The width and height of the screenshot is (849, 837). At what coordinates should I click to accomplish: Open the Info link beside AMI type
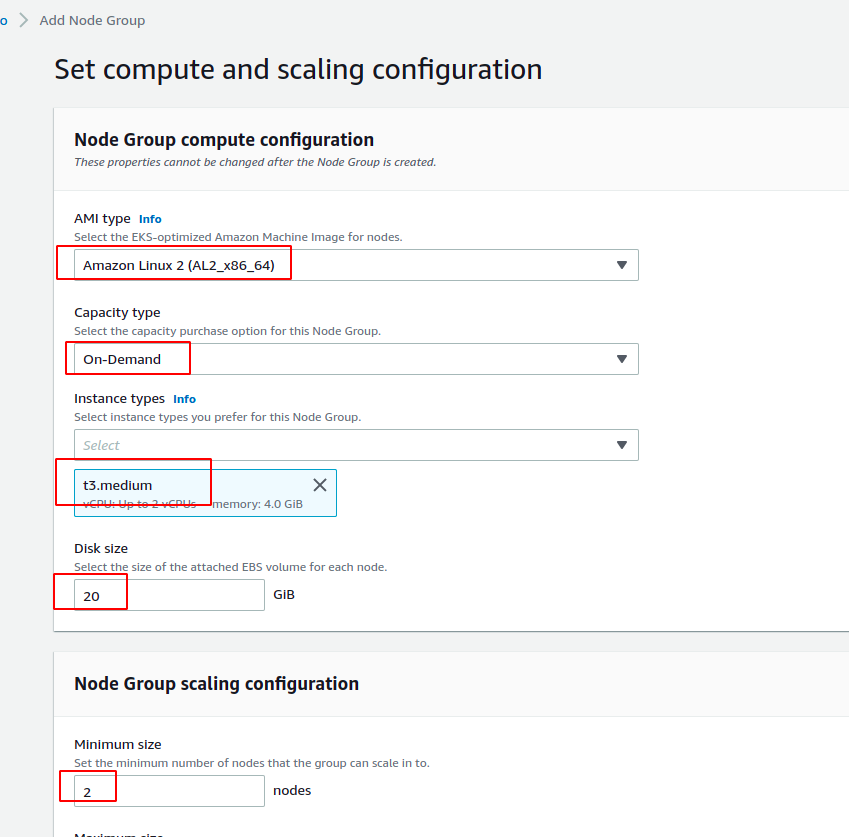pos(149,219)
